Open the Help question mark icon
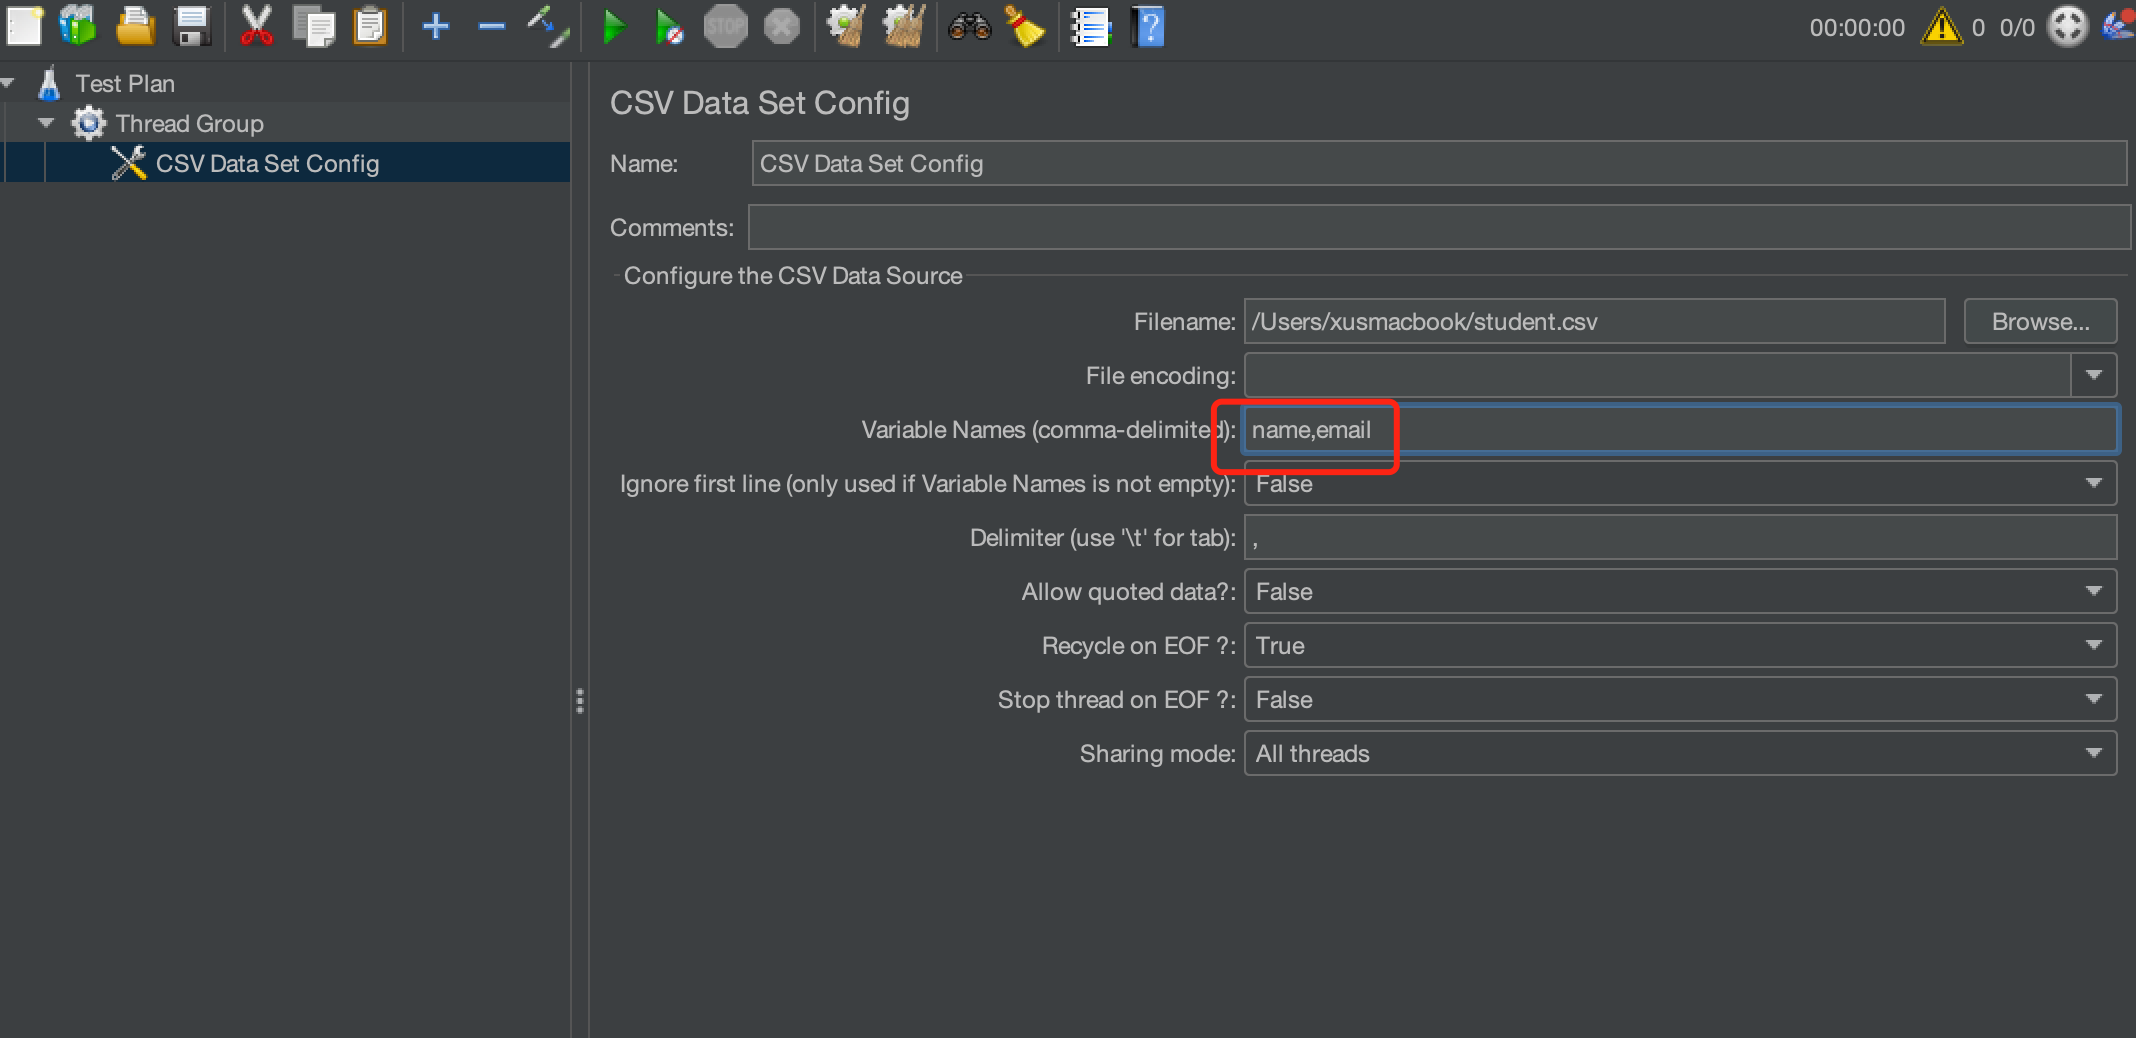 tap(1148, 26)
